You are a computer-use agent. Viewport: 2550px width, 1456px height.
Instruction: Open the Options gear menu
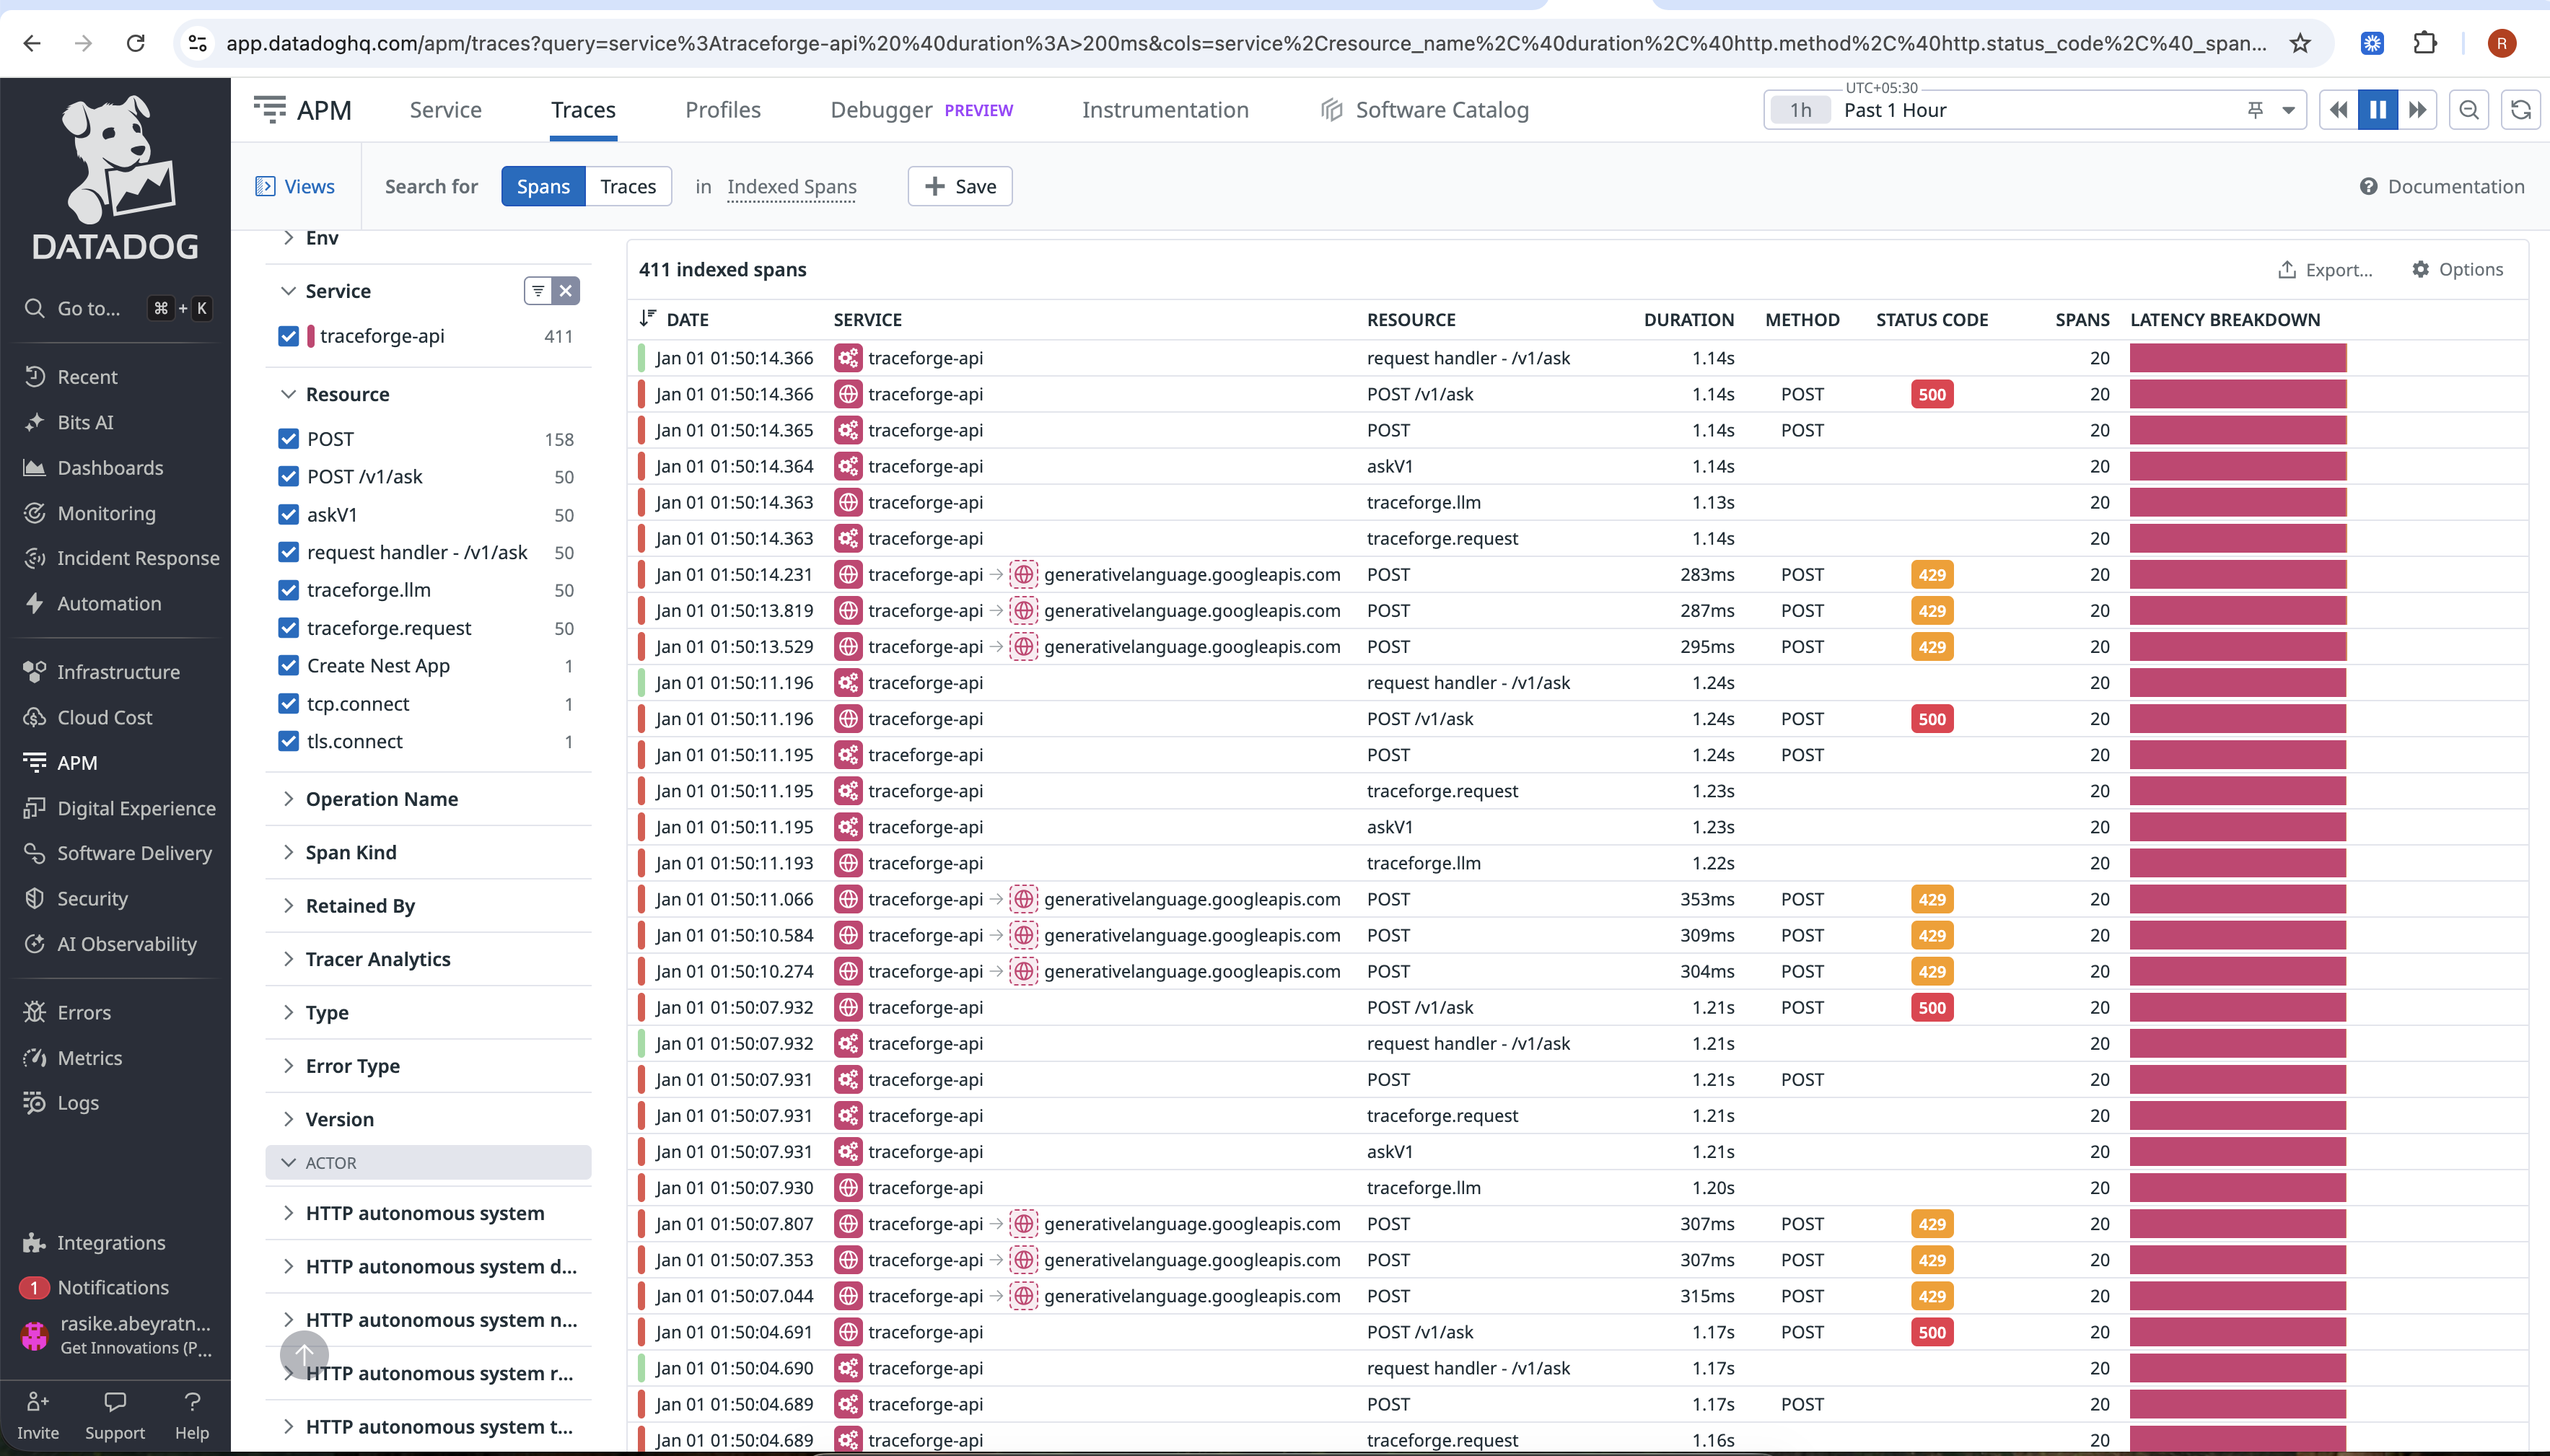2456,269
